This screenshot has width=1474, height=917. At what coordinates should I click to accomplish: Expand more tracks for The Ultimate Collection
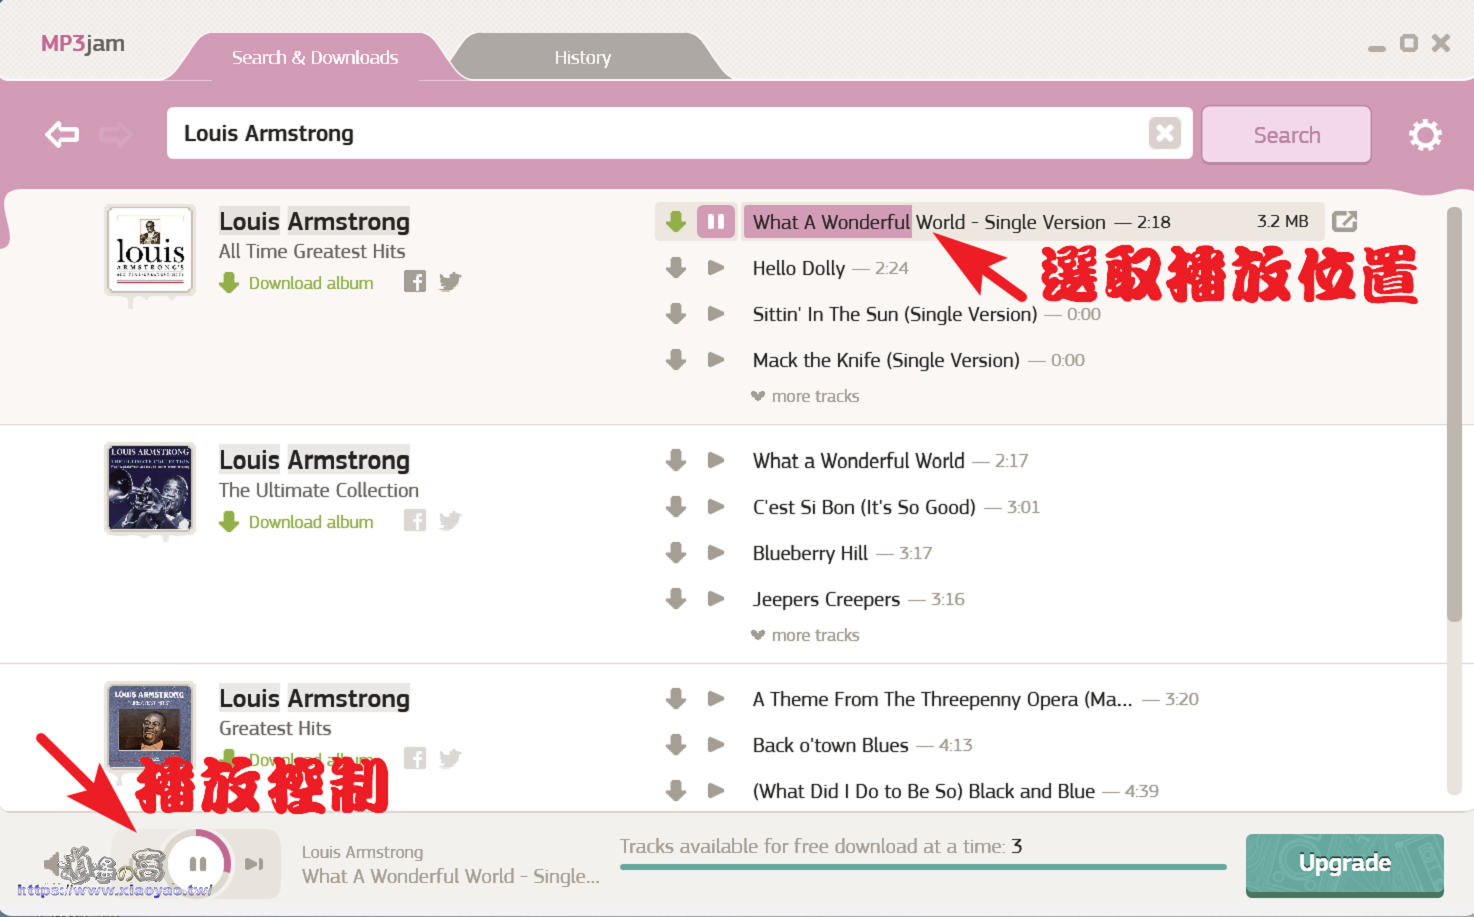tap(805, 635)
